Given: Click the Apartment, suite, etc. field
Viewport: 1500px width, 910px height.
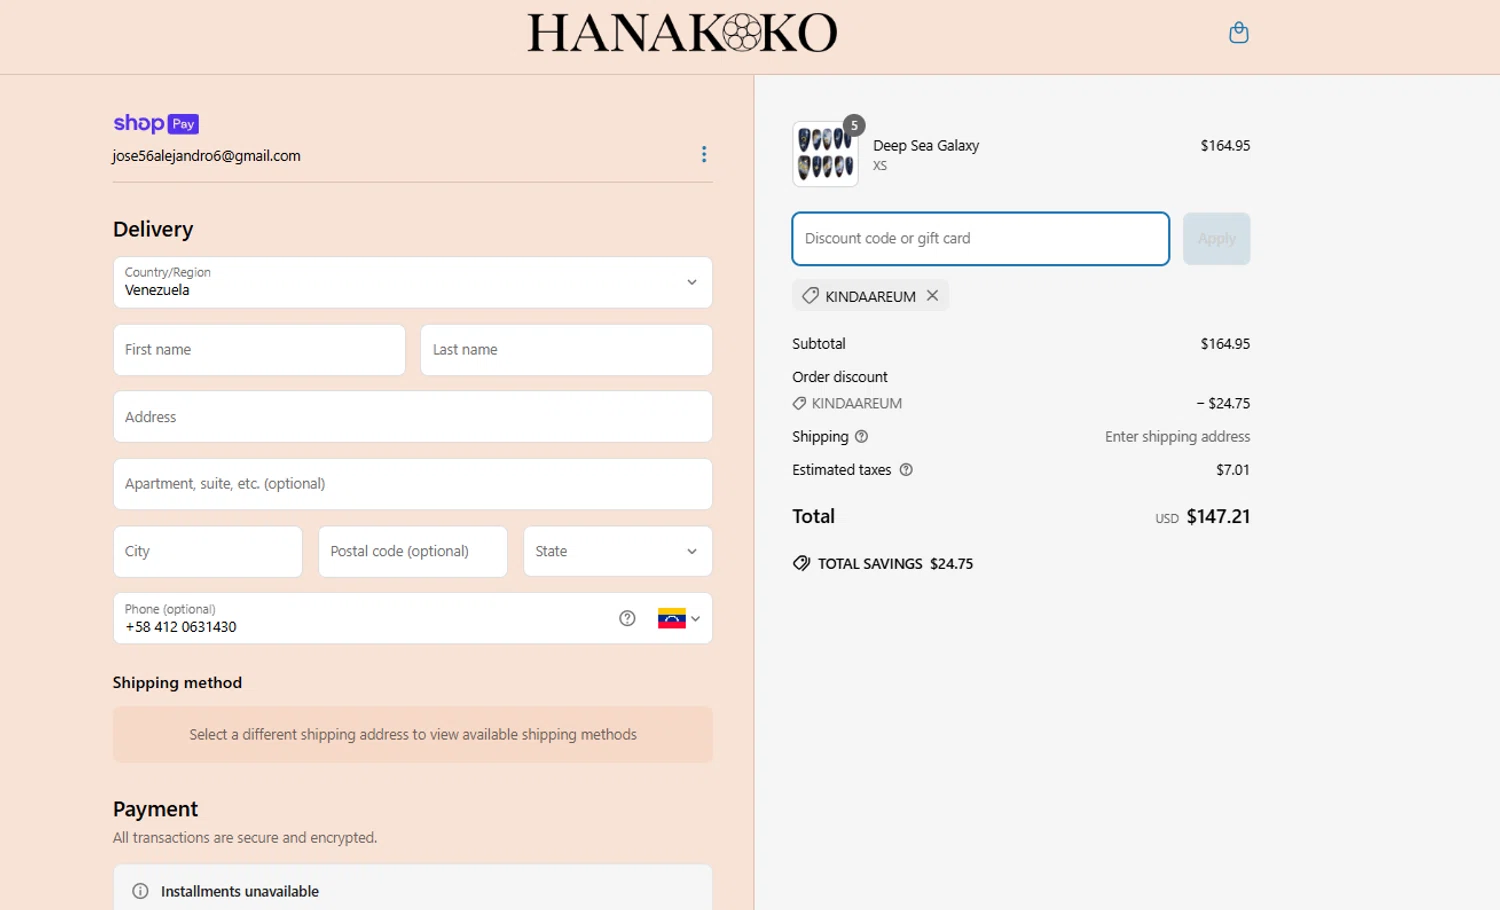Looking at the screenshot, I should (x=412, y=484).
